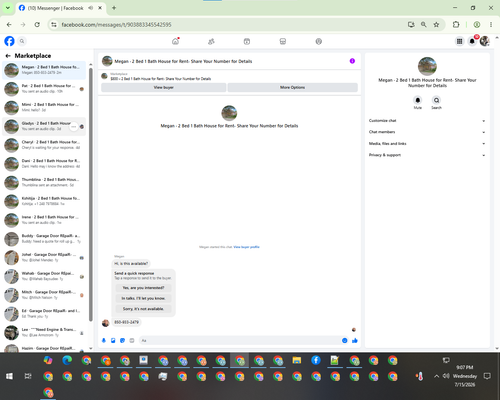The height and width of the screenshot is (400, 500).
Task: Open File Explorer from taskbar
Action: [297, 360]
